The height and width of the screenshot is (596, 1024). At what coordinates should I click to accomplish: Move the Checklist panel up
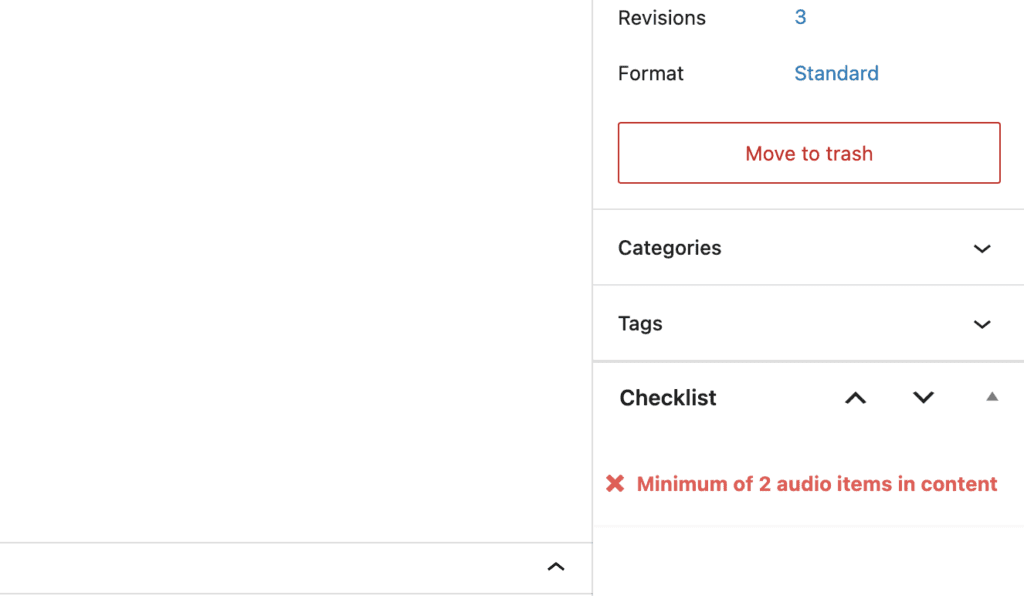tap(855, 398)
